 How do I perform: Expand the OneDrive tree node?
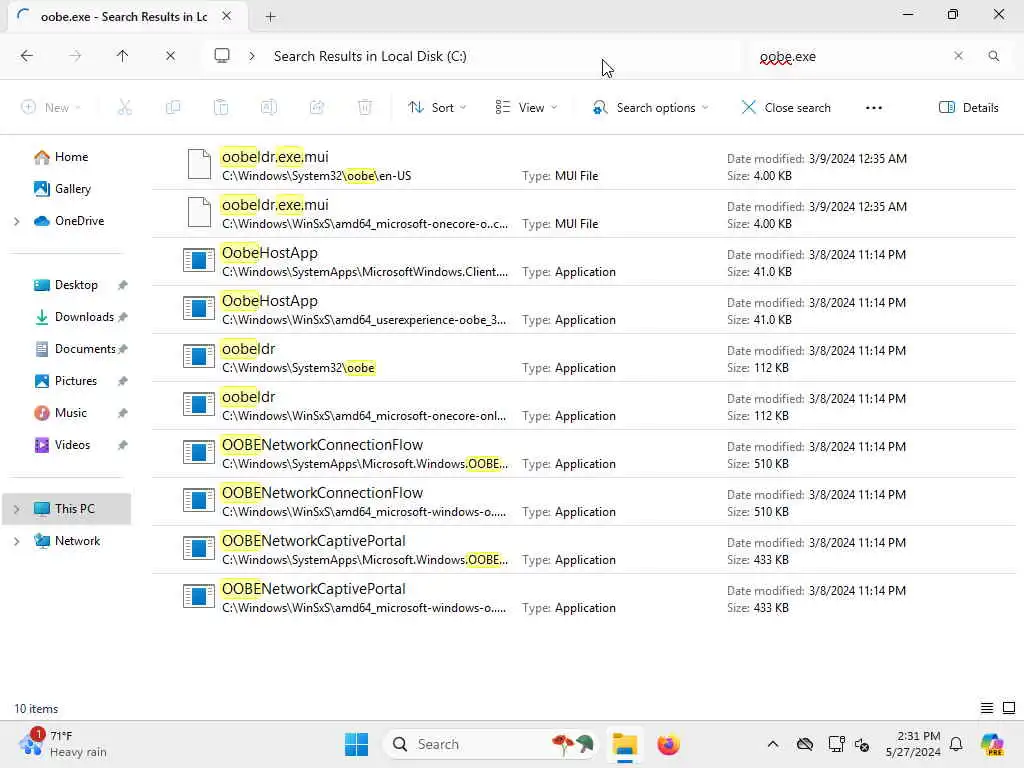pos(16,221)
